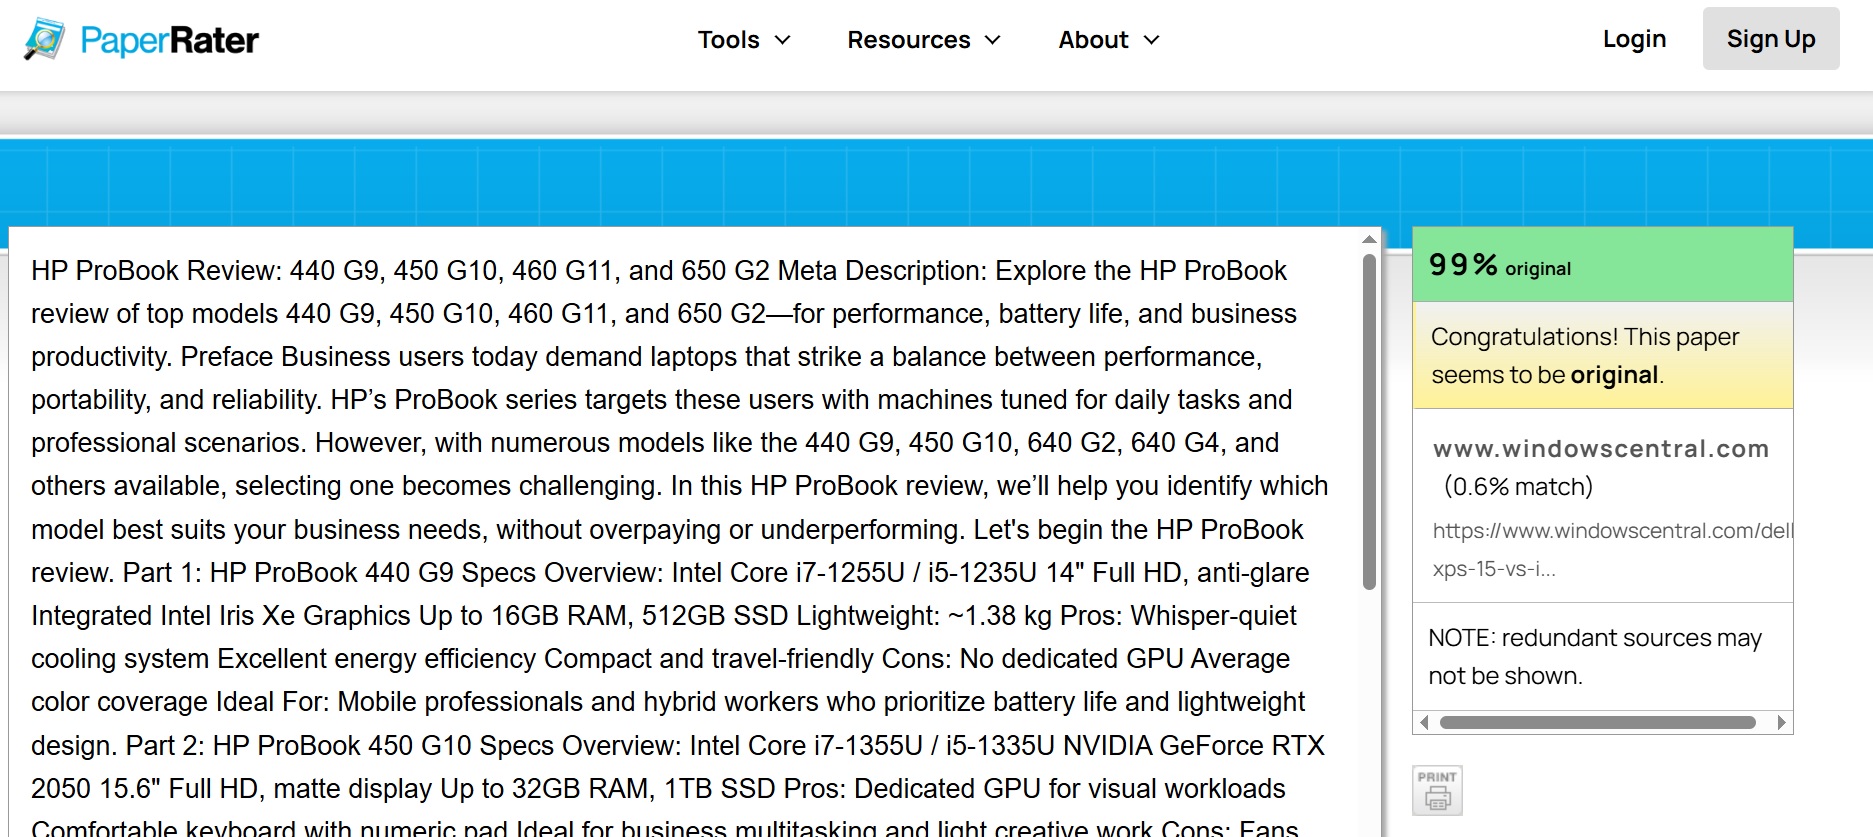Click the "99% original" score text
The height and width of the screenshot is (837, 1873).
(x=1500, y=265)
